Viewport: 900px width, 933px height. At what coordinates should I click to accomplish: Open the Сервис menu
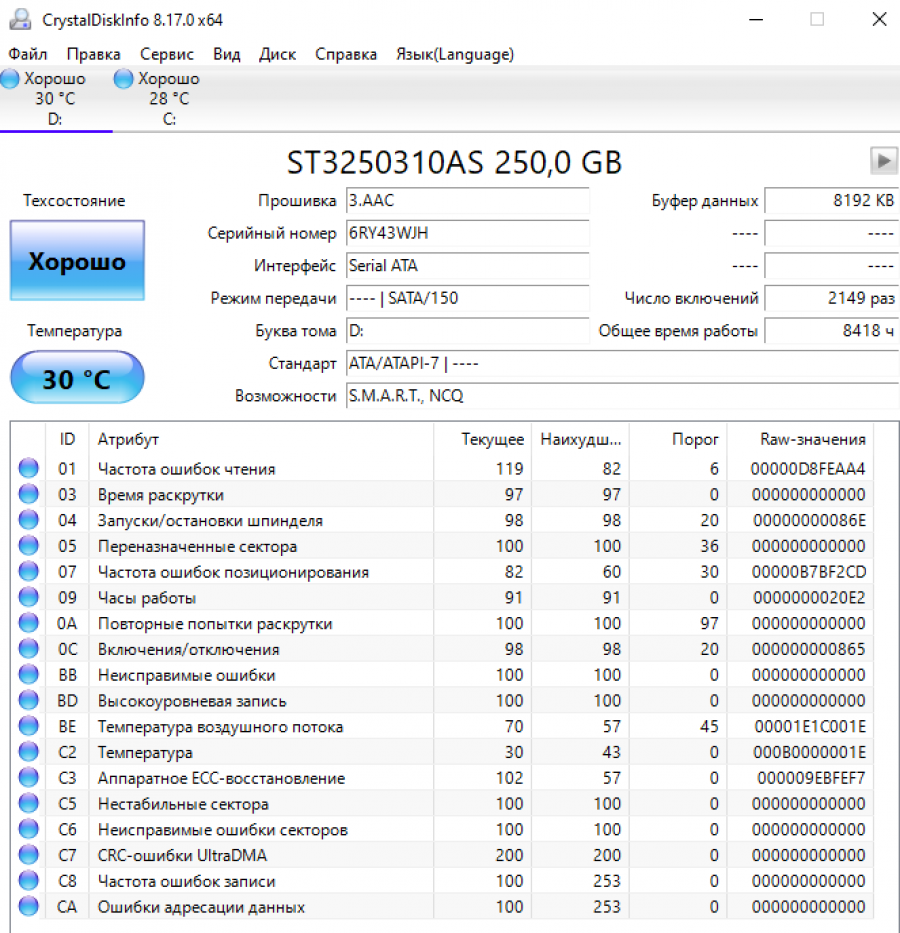tap(167, 54)
